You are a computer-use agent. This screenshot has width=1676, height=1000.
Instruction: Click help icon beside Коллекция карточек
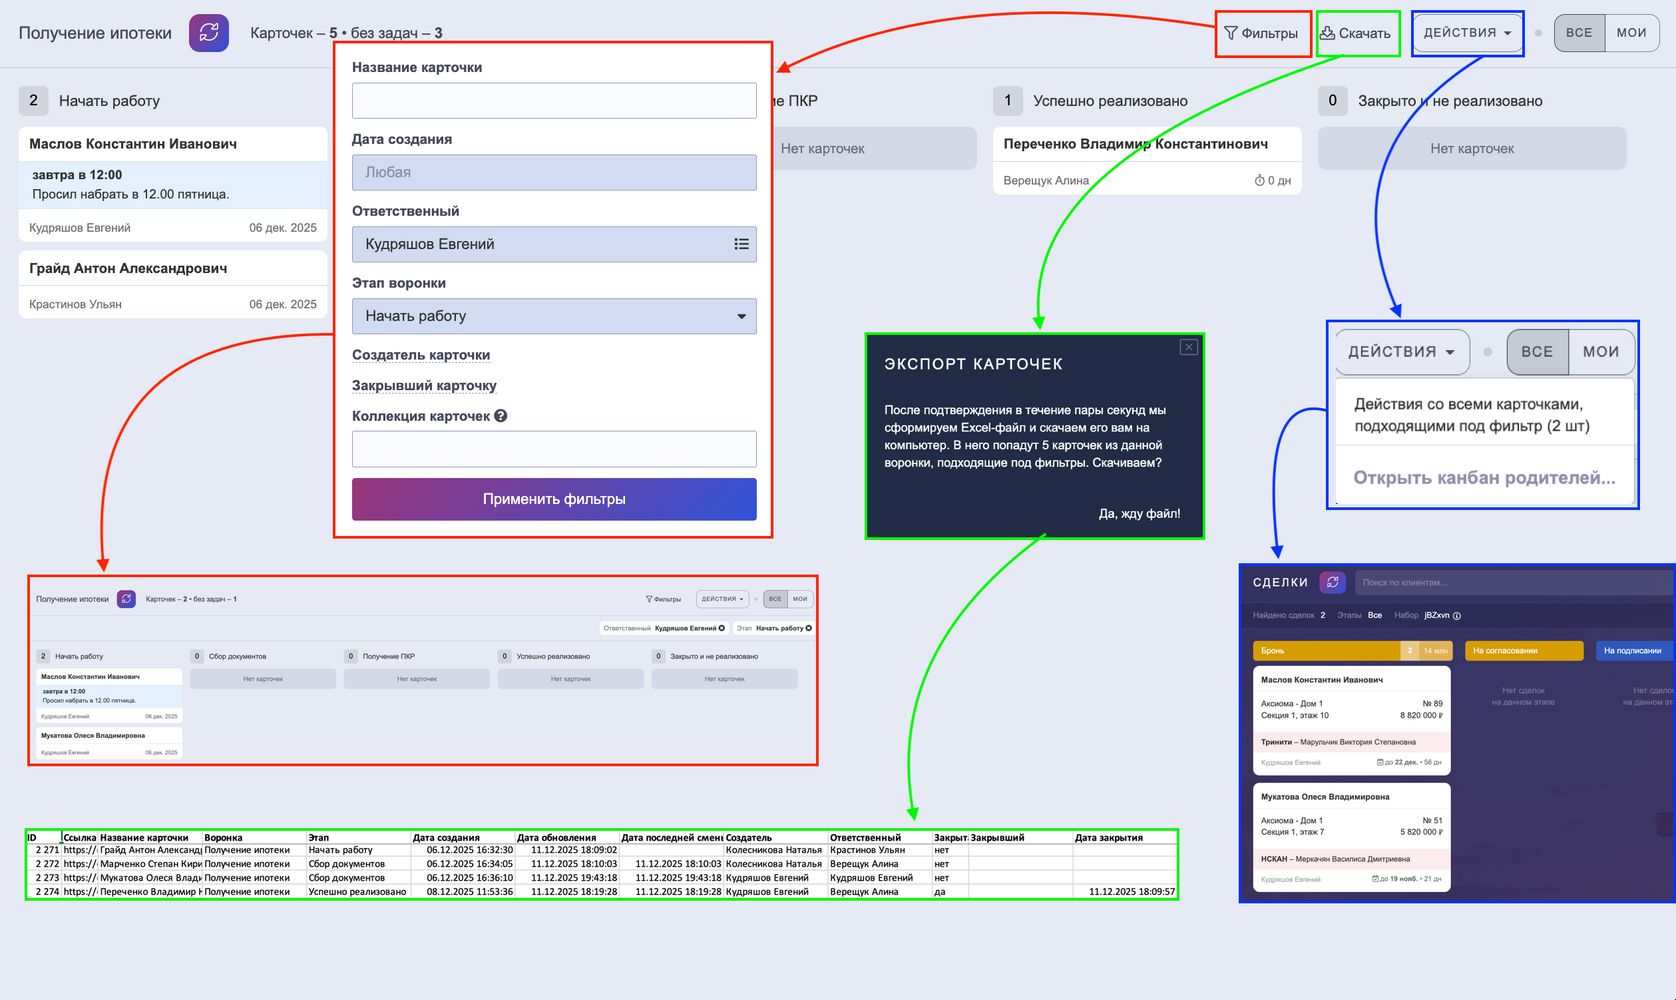(501, 416)
